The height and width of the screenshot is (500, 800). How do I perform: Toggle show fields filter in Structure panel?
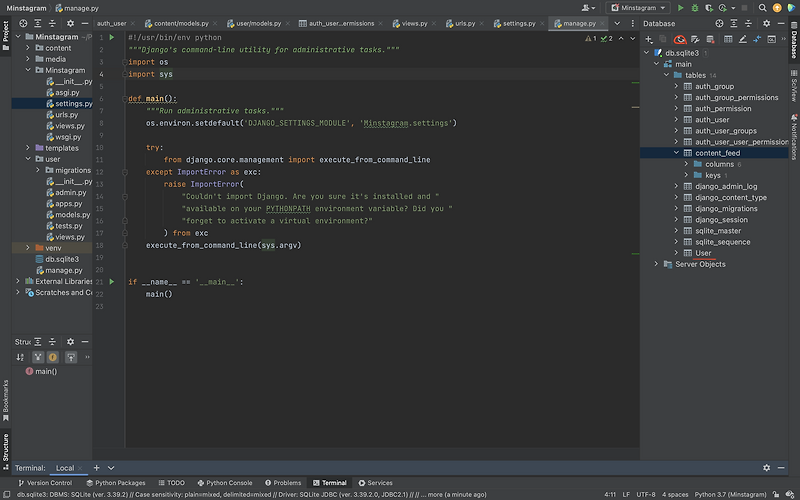point(53,356)
